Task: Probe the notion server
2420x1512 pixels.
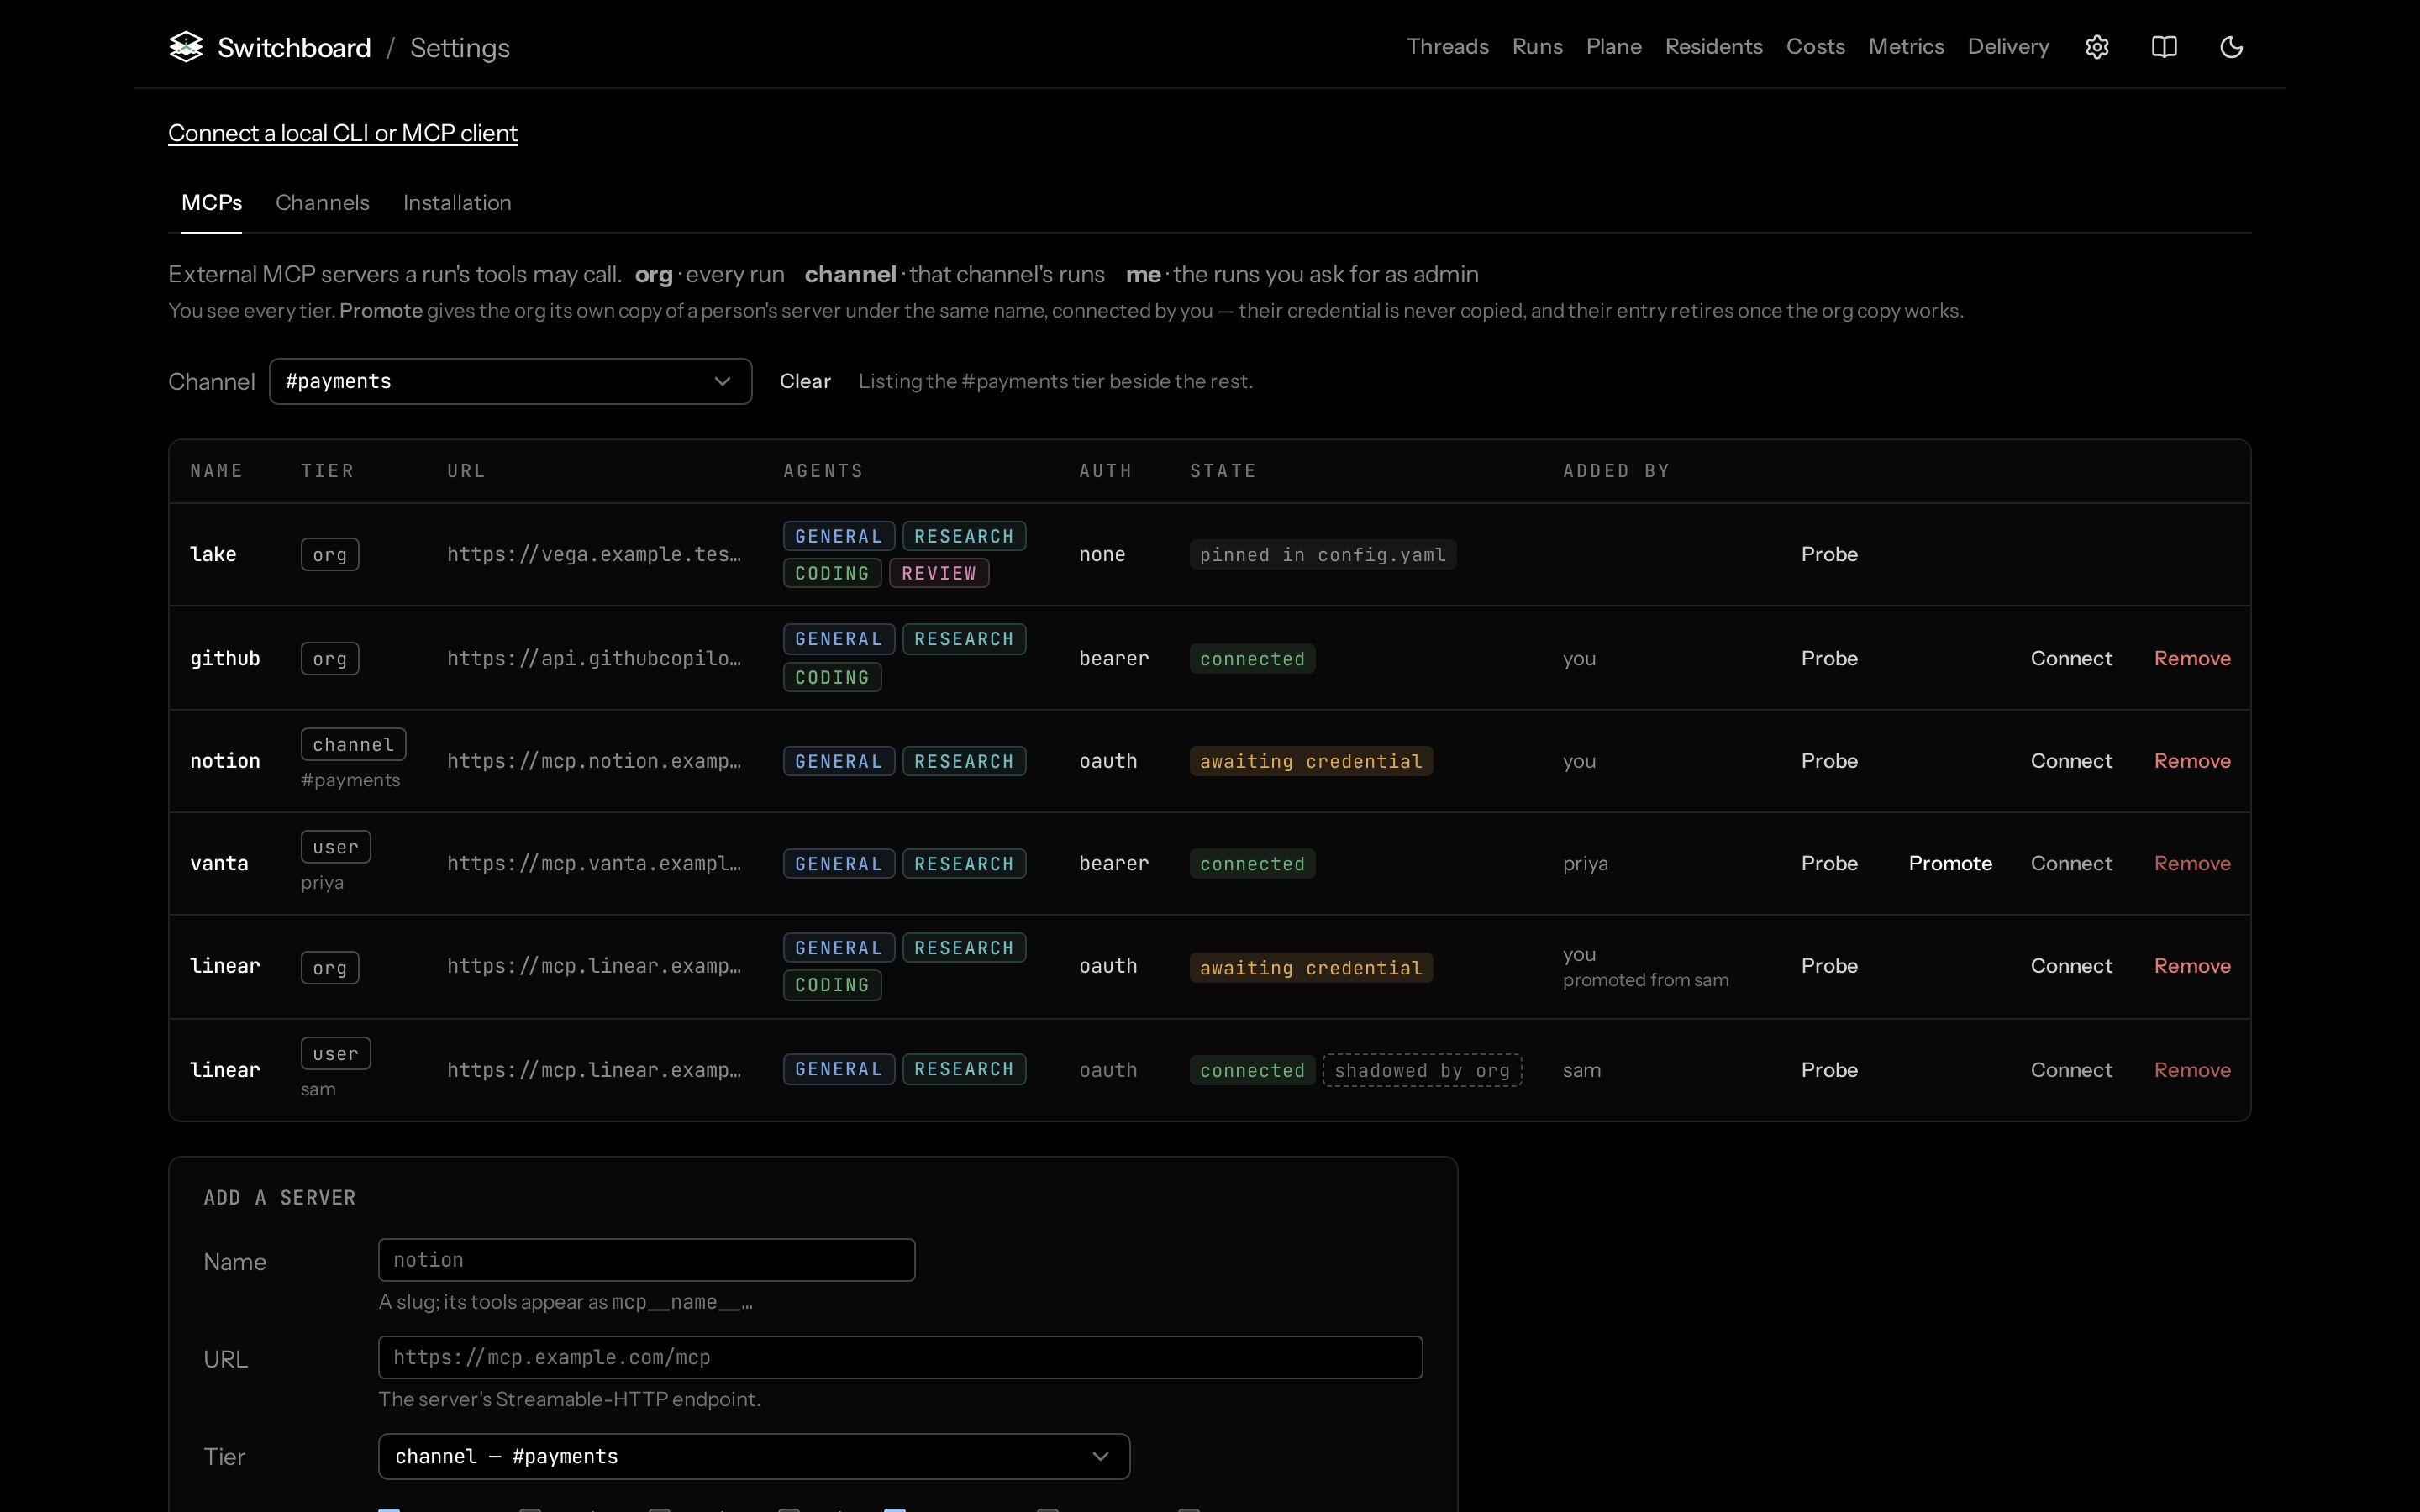Action: pos(1829,761)
